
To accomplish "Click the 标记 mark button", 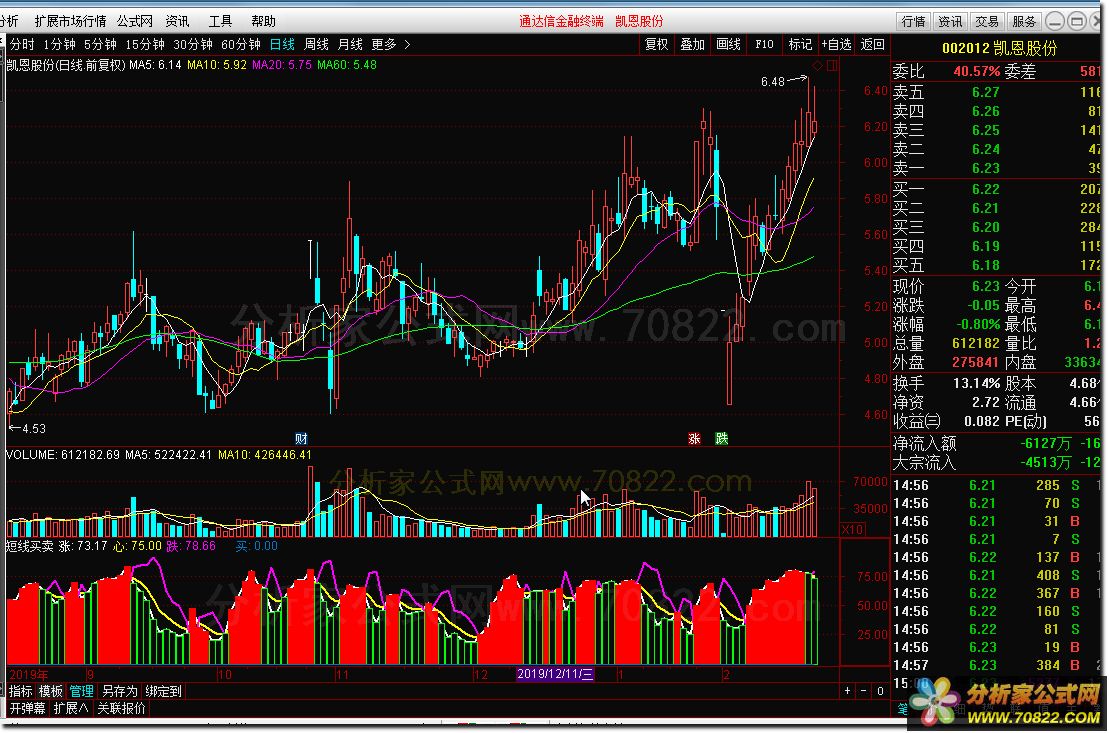I will [x=800, y=45].
